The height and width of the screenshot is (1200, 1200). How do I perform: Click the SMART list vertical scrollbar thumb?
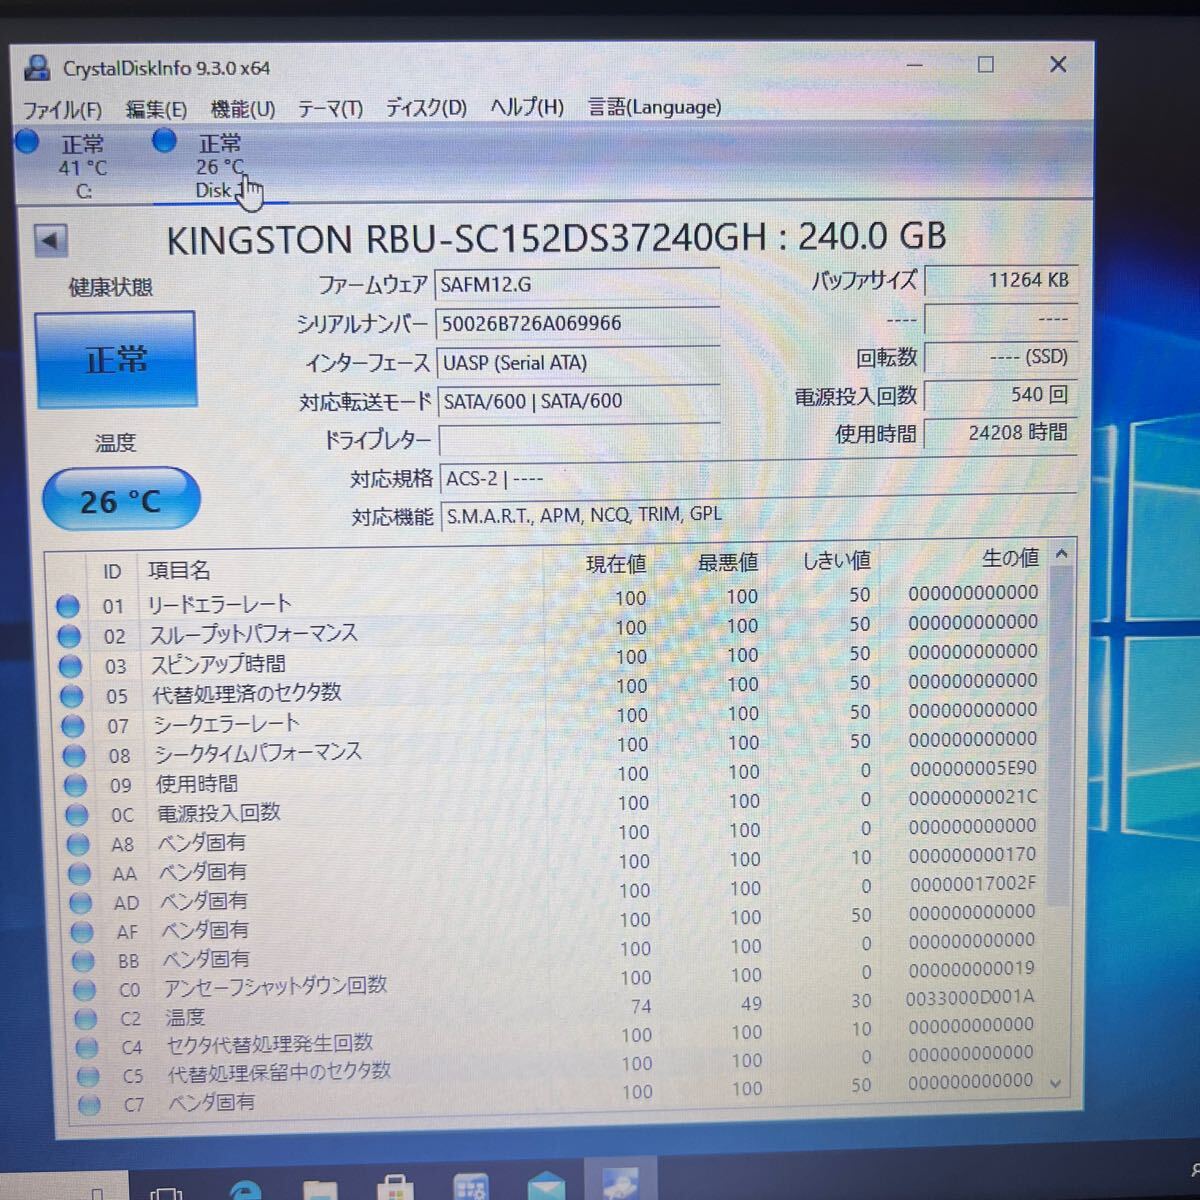(x=1061, y=735)
